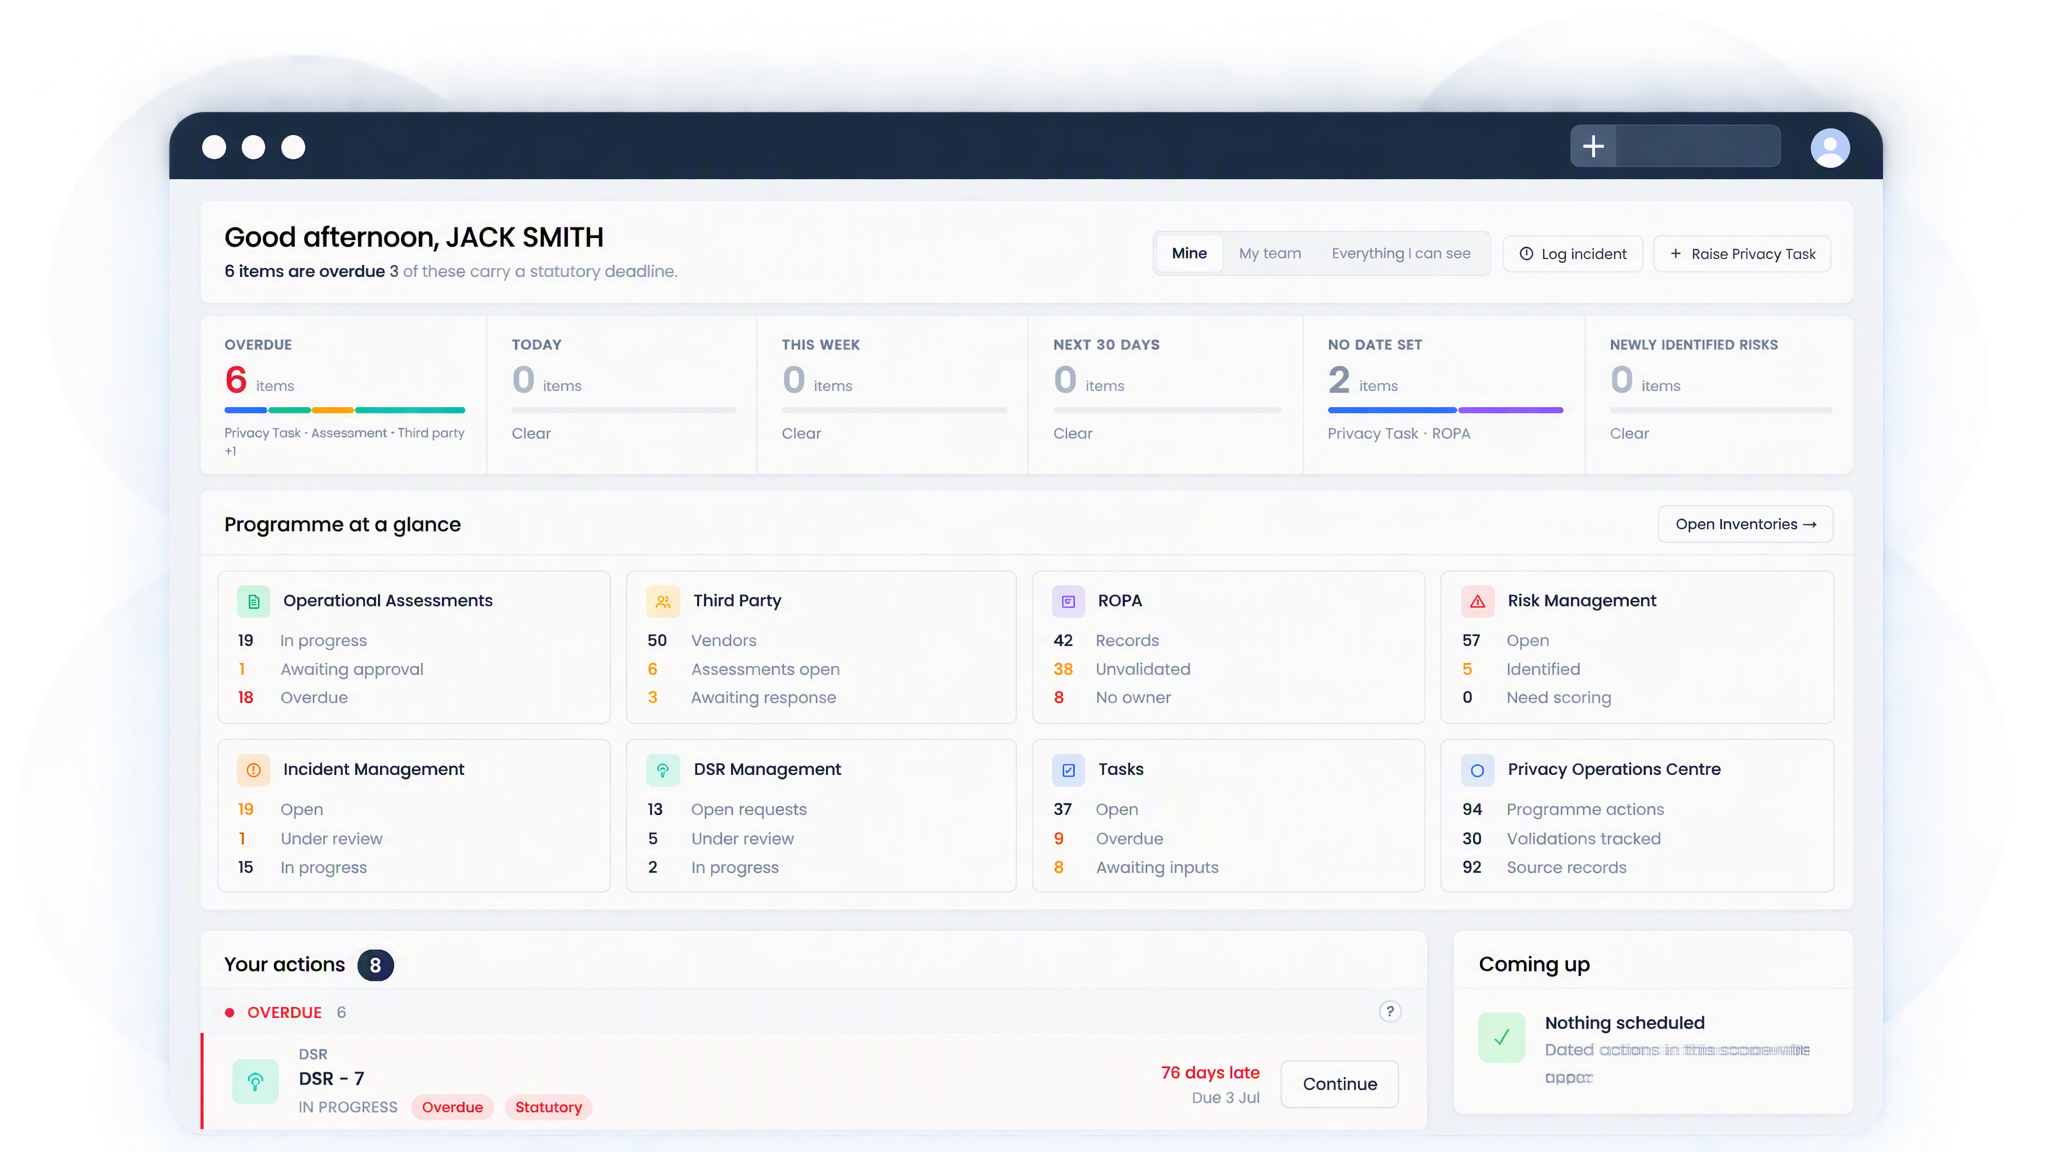Click the plus icon in top bar
The height and width of the screenshot is (1152, 2048).
(1593, 146)
